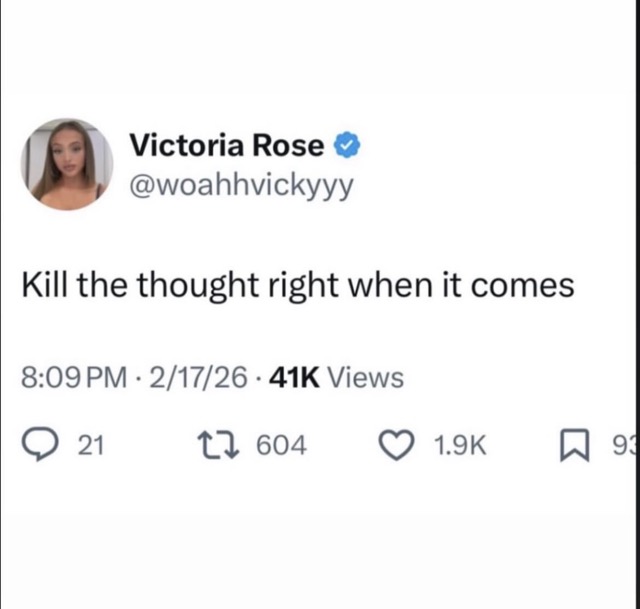
Task: Select the reply count 21
Action: pos(91,445)
